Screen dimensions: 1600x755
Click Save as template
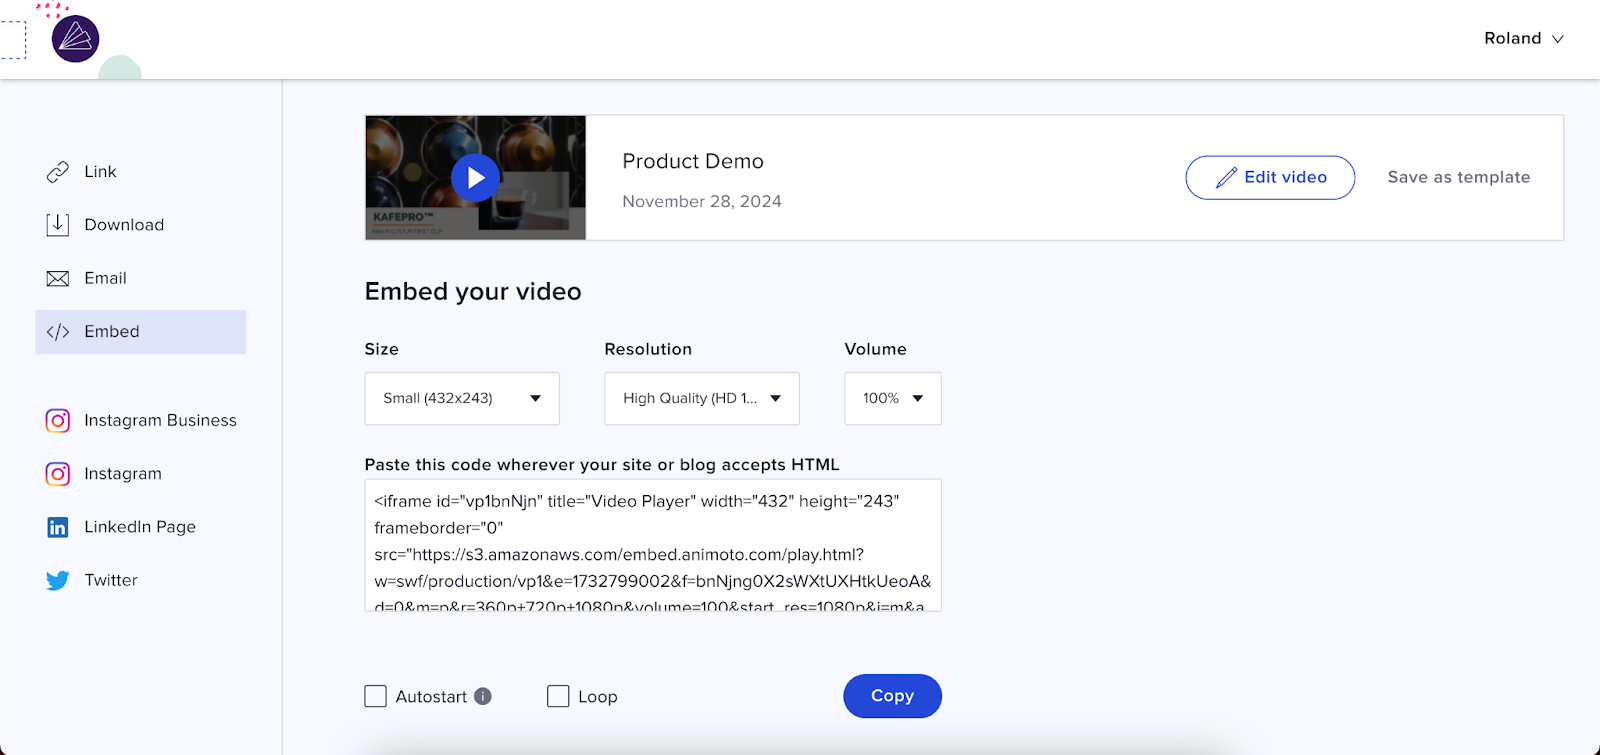(x=1459, y=177)
